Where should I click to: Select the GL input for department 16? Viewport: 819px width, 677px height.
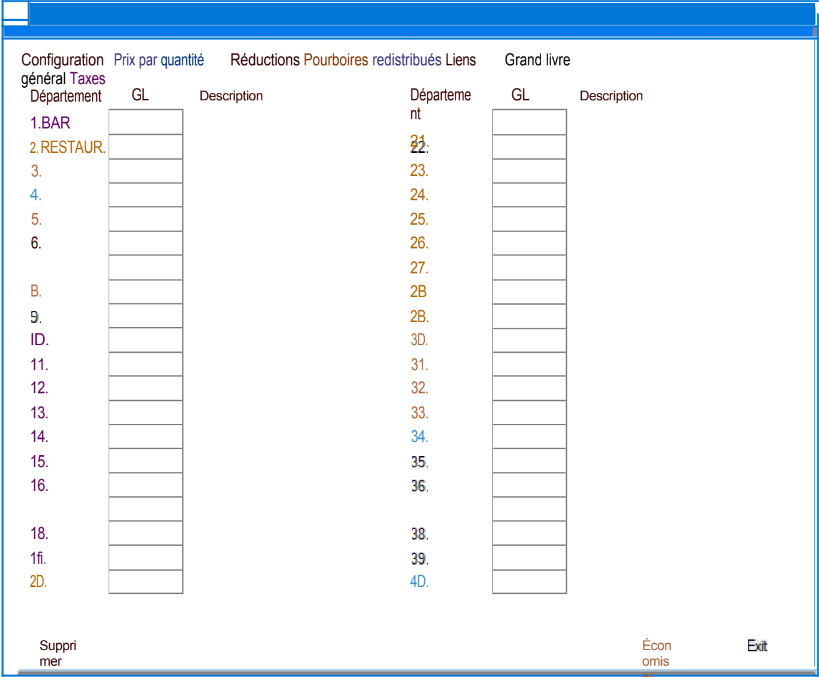pyautogui.click(x=146, y=485)
